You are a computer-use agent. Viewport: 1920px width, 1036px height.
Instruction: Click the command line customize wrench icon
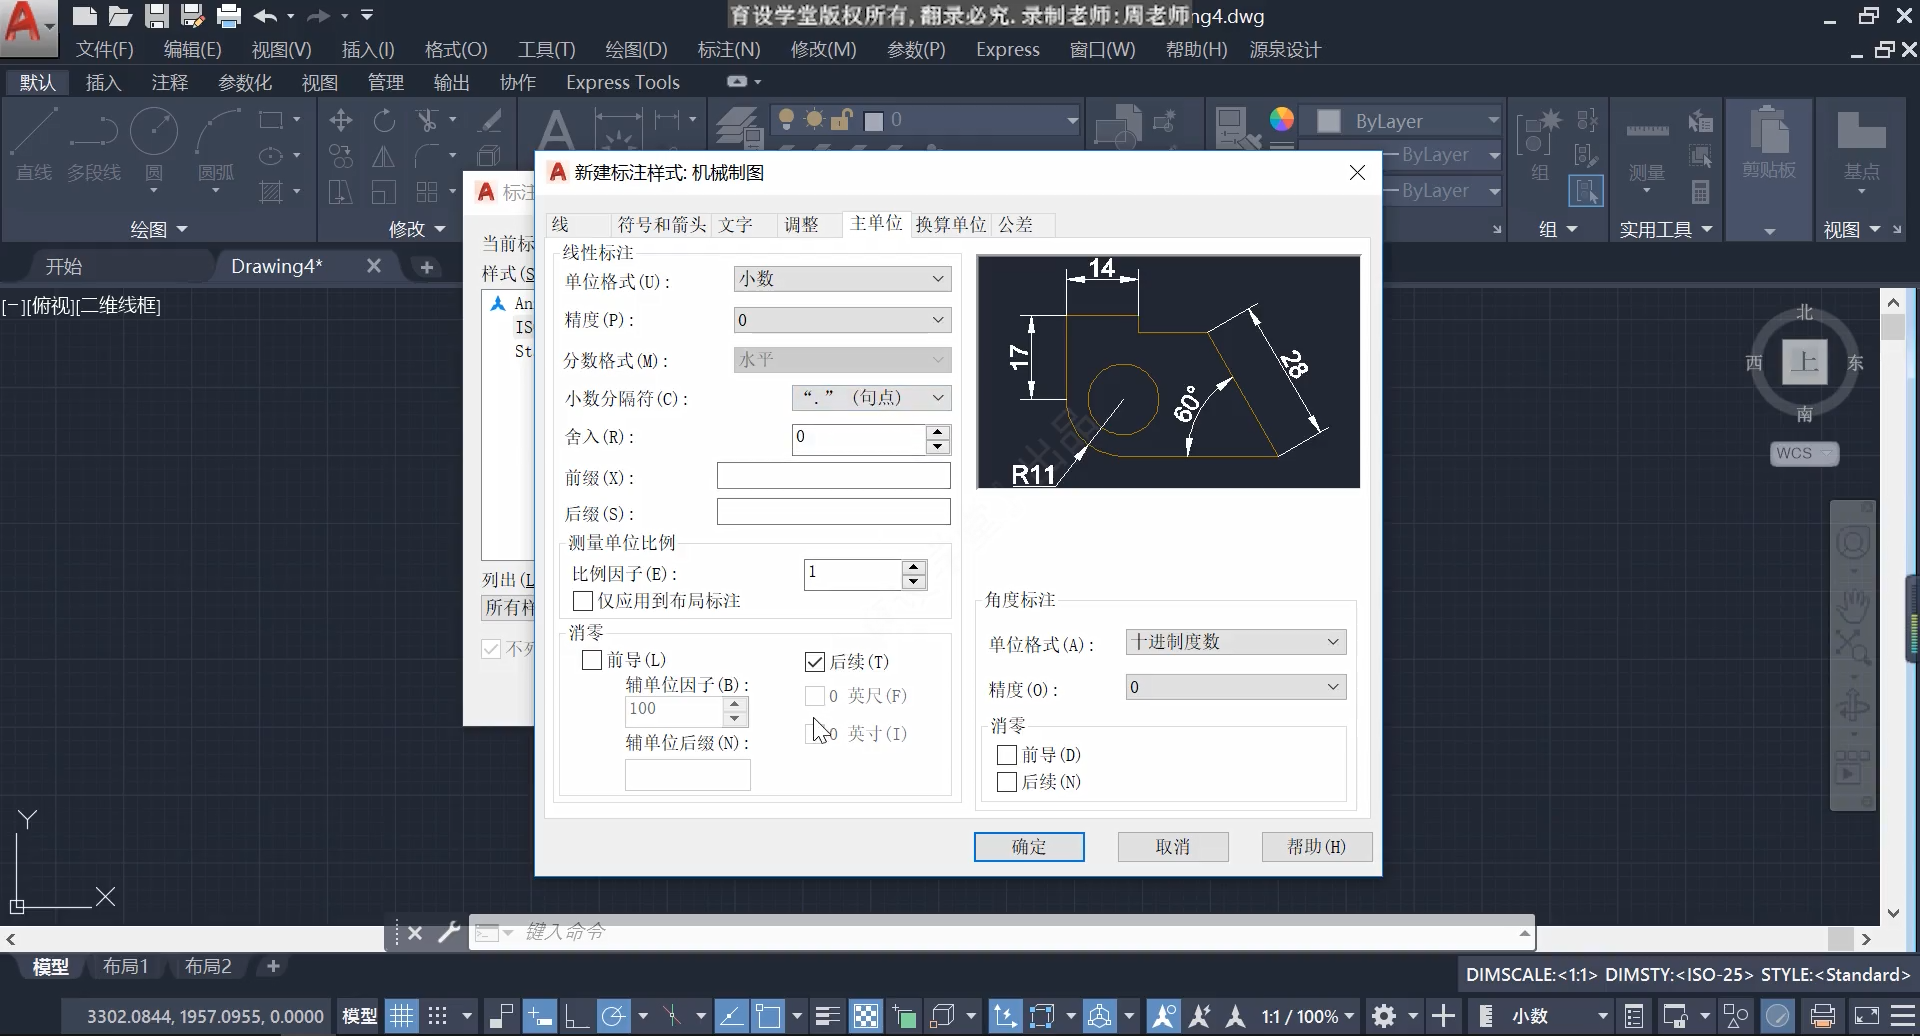pyautogui.click(x=449, y=932)
